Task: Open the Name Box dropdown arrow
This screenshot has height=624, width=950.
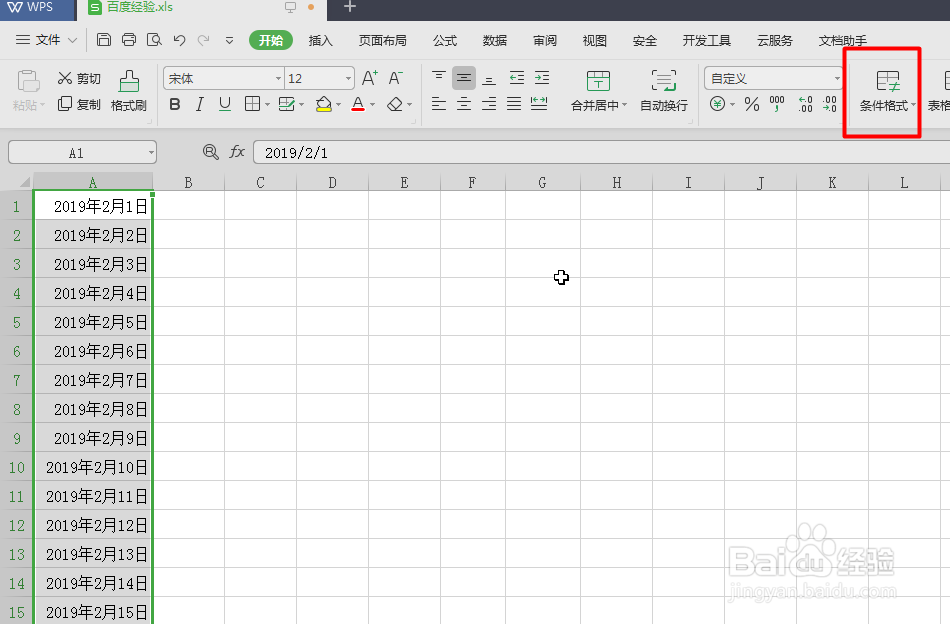Action: click(x=151, y=153)
